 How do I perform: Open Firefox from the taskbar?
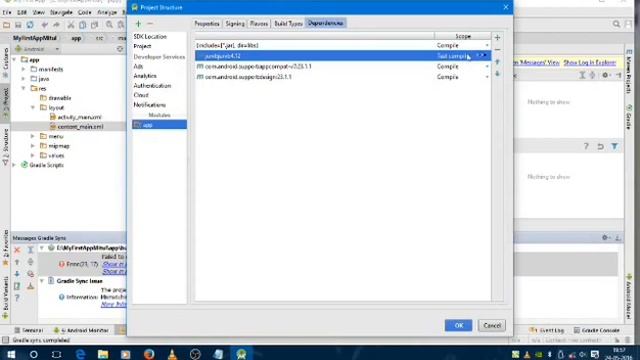(149, 354)
